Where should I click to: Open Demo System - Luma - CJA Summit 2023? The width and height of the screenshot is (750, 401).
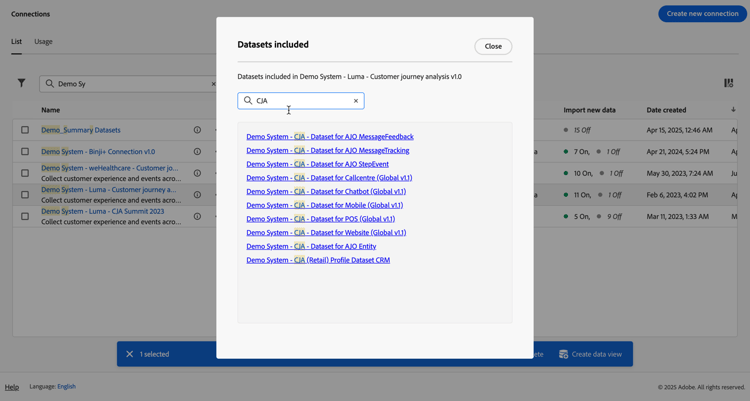[102, 211]
